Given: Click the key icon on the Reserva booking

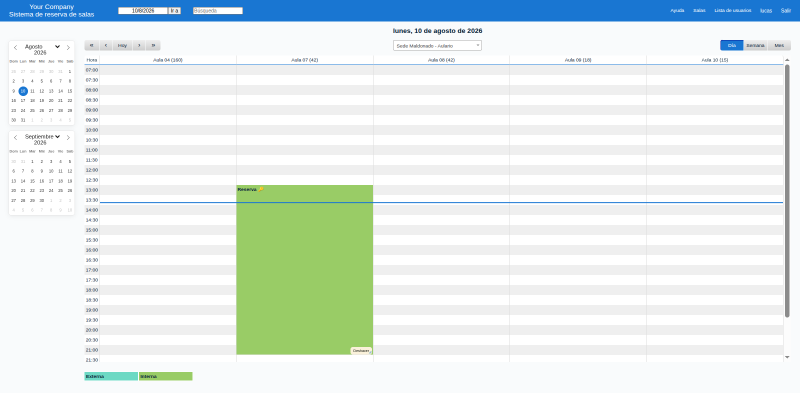Looking at the screenshot, I should (261, 189).
